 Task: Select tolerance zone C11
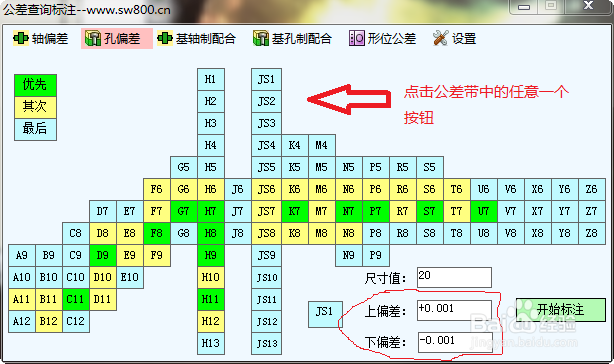coord(76,299)
